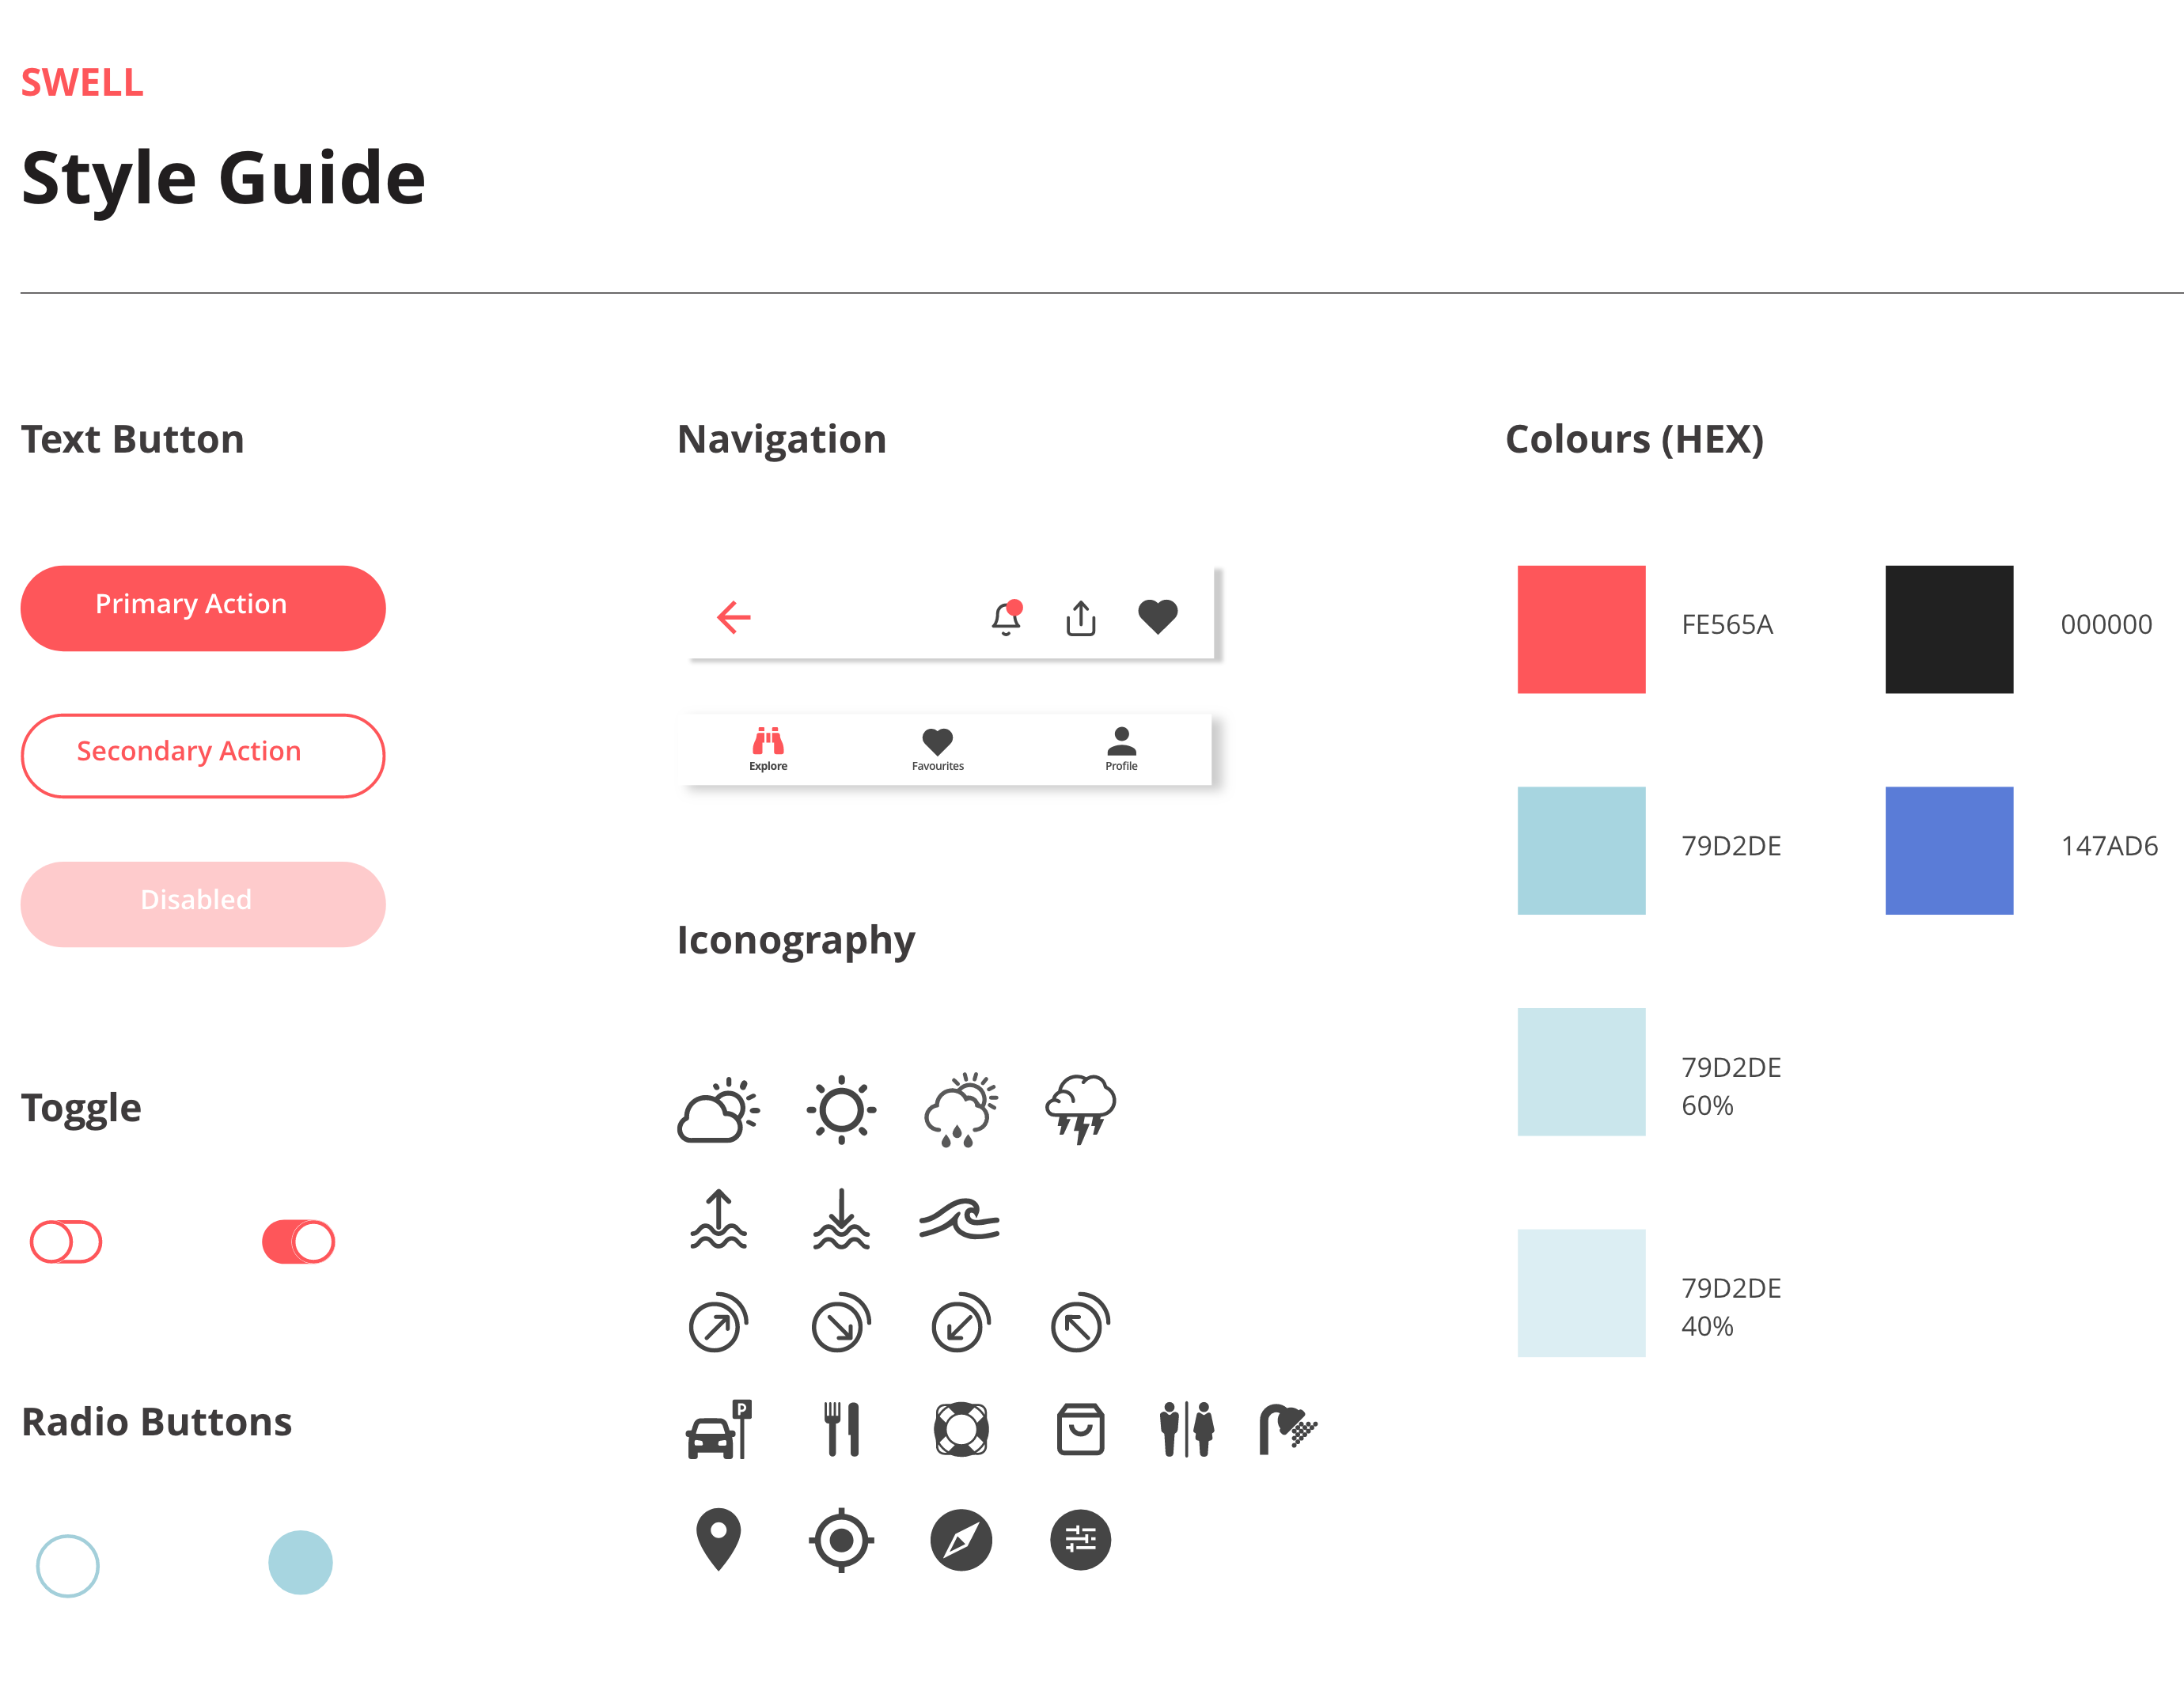2184x1687 pixels.
Task: Select the Favourites tab in navigation
Action: point(938,741)
